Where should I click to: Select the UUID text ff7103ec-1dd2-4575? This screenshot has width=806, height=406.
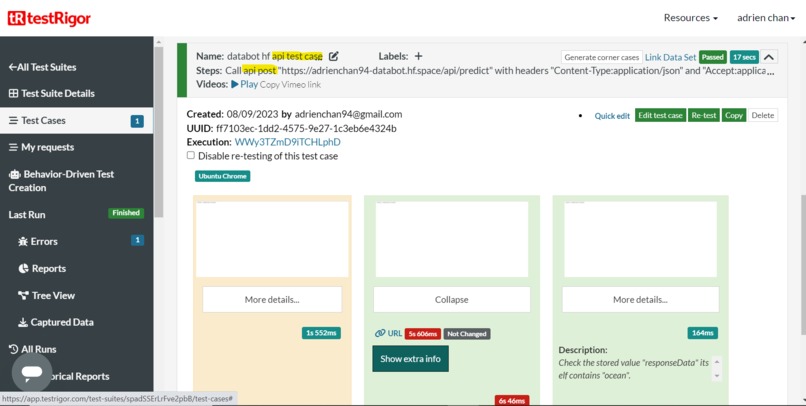pyautogui.click(x=267, y=128)
